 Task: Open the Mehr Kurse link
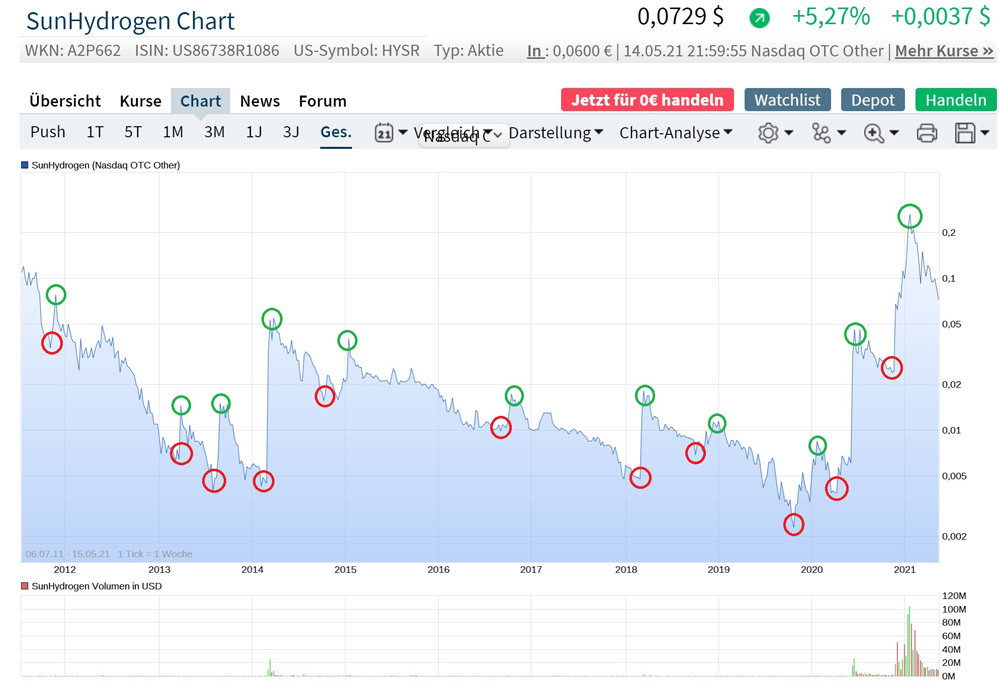click(x=945, y=51)
